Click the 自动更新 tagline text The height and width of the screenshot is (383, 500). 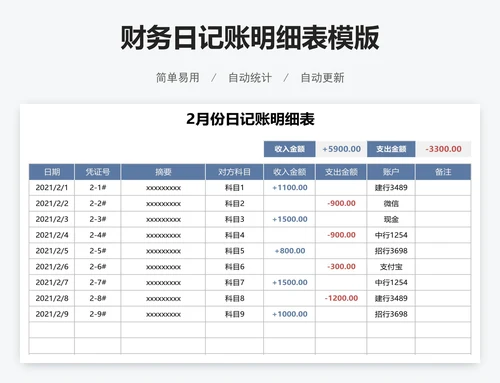(322, 78)
